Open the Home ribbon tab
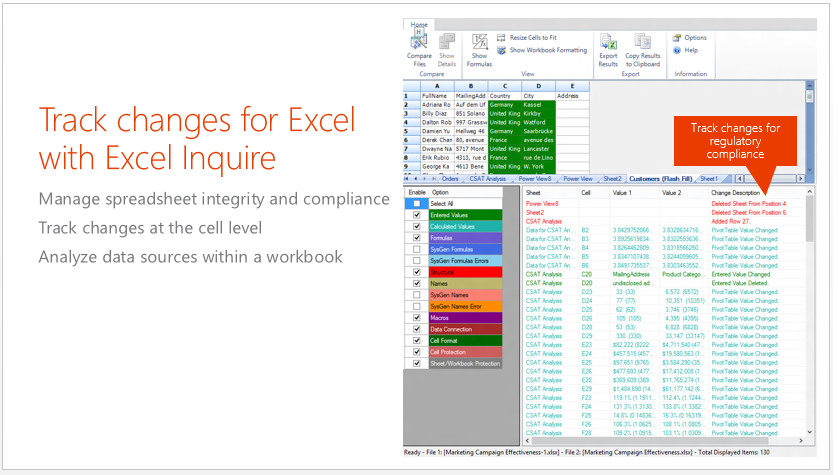 [x=419, y=24]
